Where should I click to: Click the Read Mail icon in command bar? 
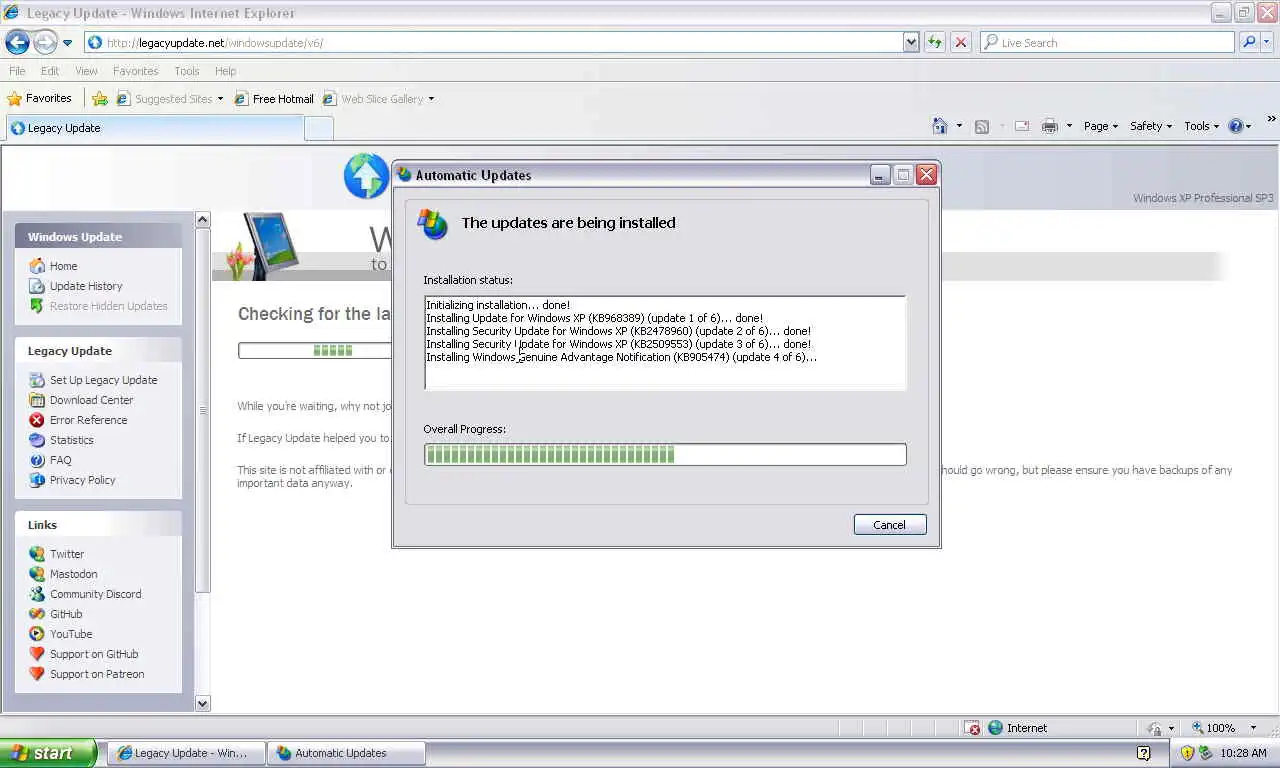click(x=1022, y=126)
